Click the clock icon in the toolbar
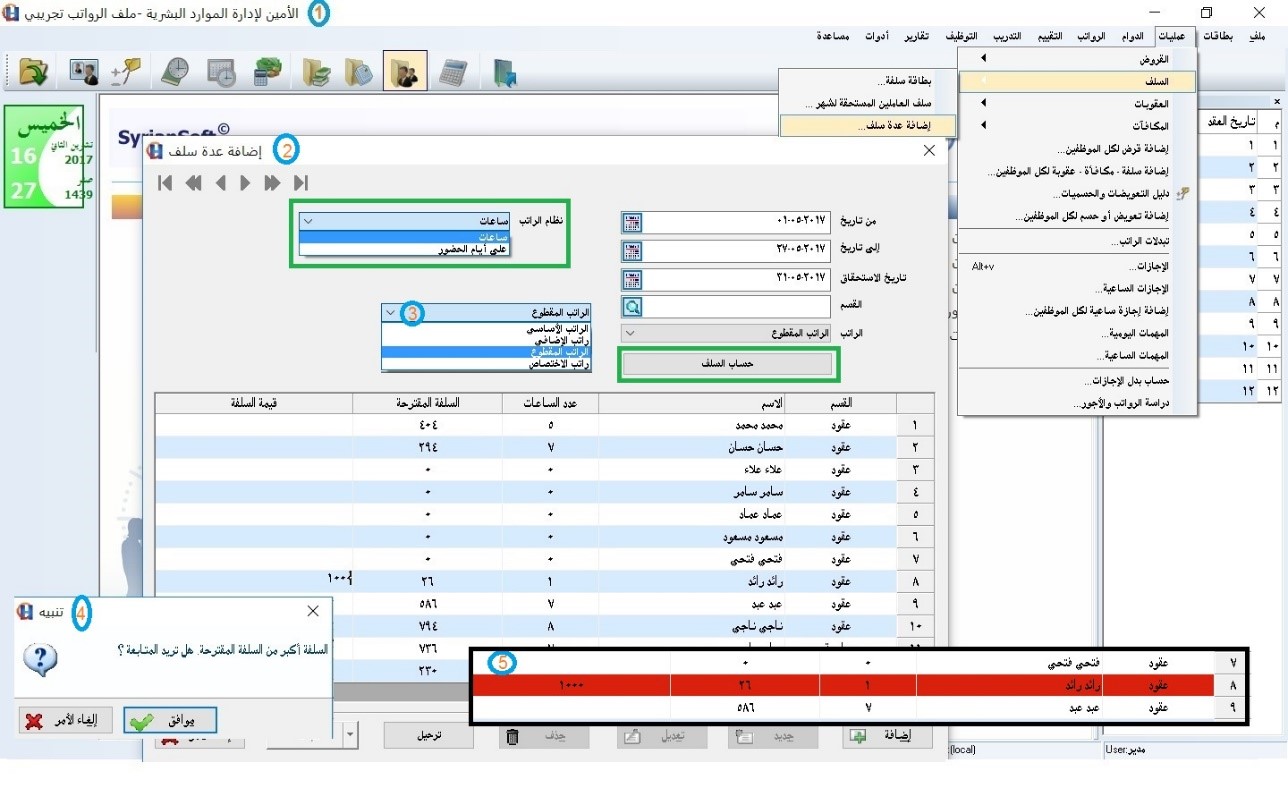The width and height of the screenshot is (1288, 805). point(175,72)
